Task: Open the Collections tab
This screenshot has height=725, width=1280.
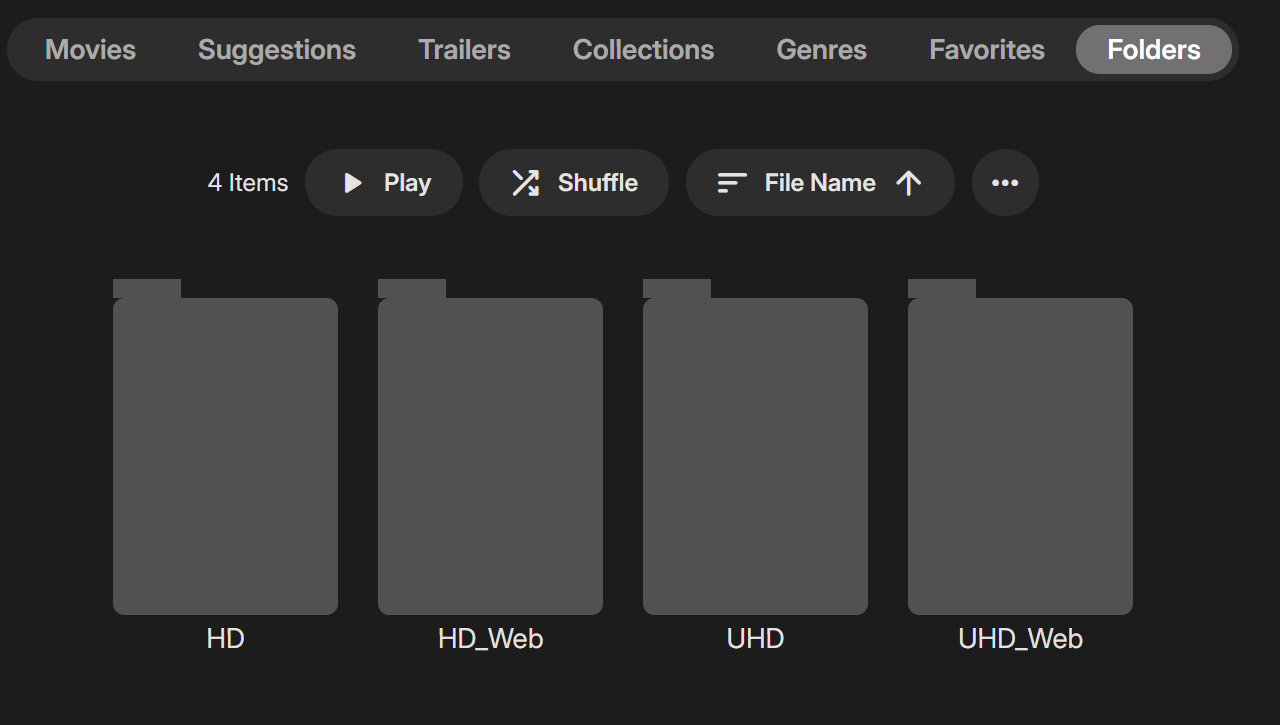Action: (x=643, y=50)
